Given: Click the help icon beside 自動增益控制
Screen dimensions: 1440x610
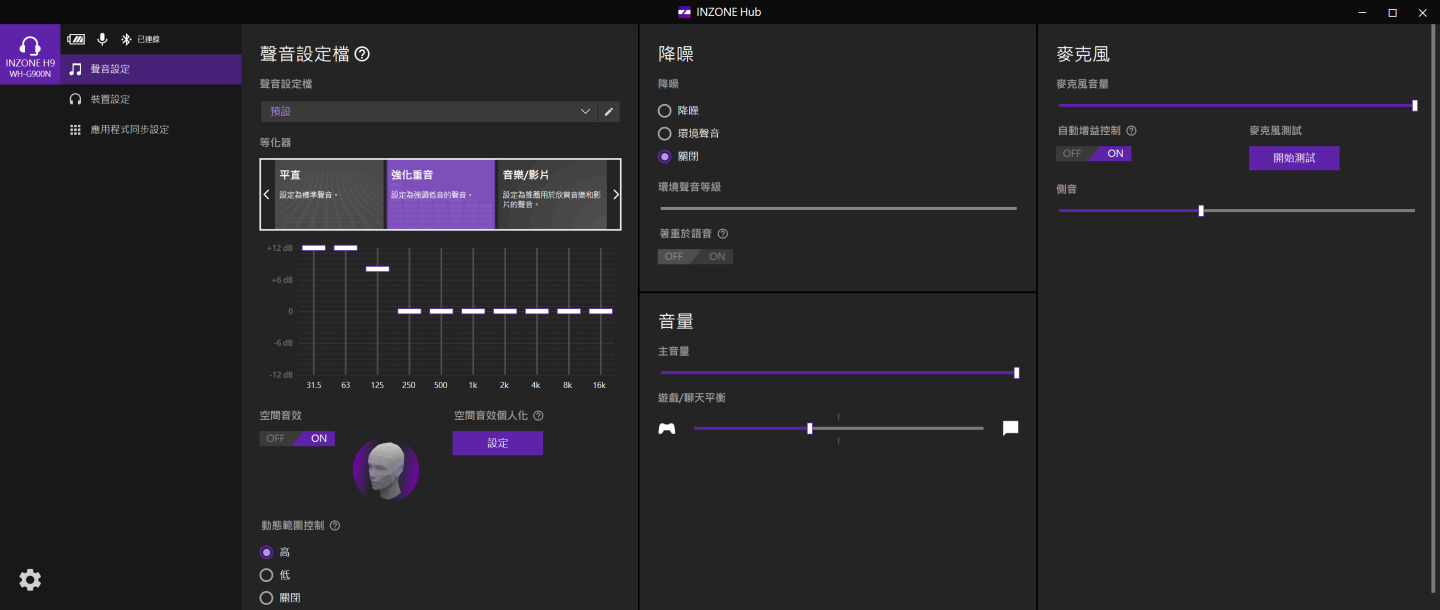Looking at the screenshot, I should (1132, 131).
